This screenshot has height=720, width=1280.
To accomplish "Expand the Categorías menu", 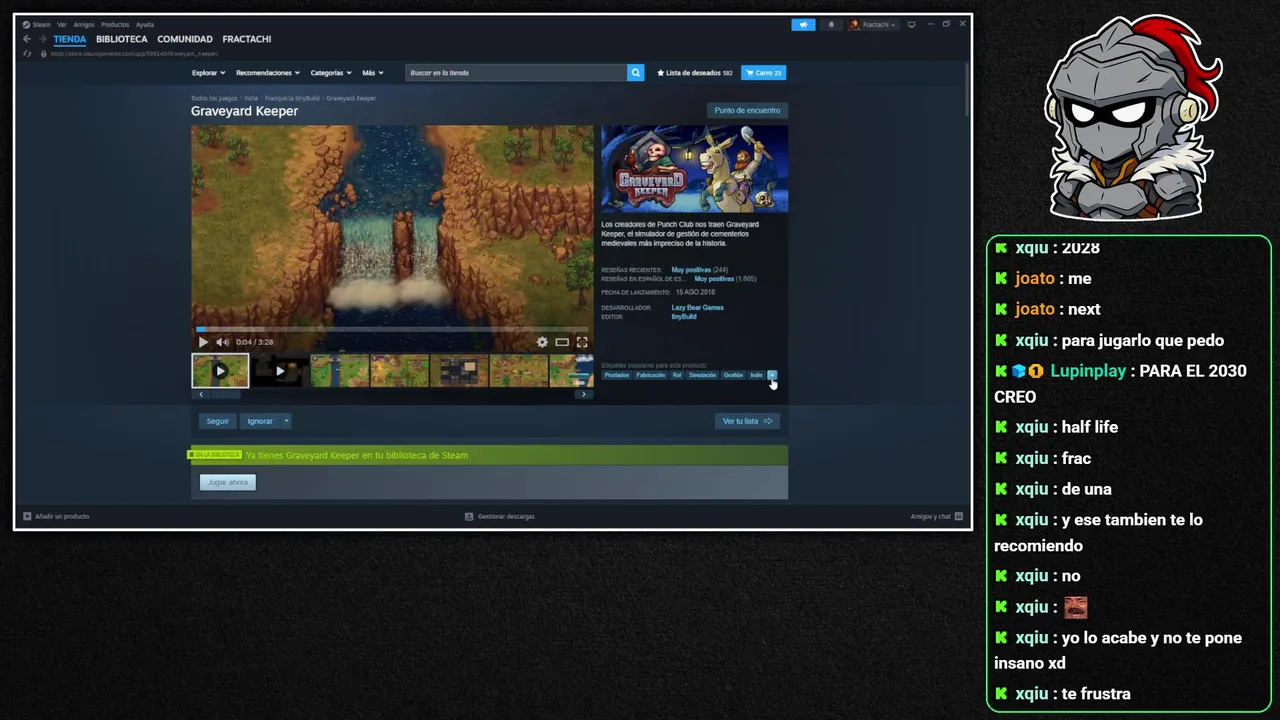I will pos(331,73).
